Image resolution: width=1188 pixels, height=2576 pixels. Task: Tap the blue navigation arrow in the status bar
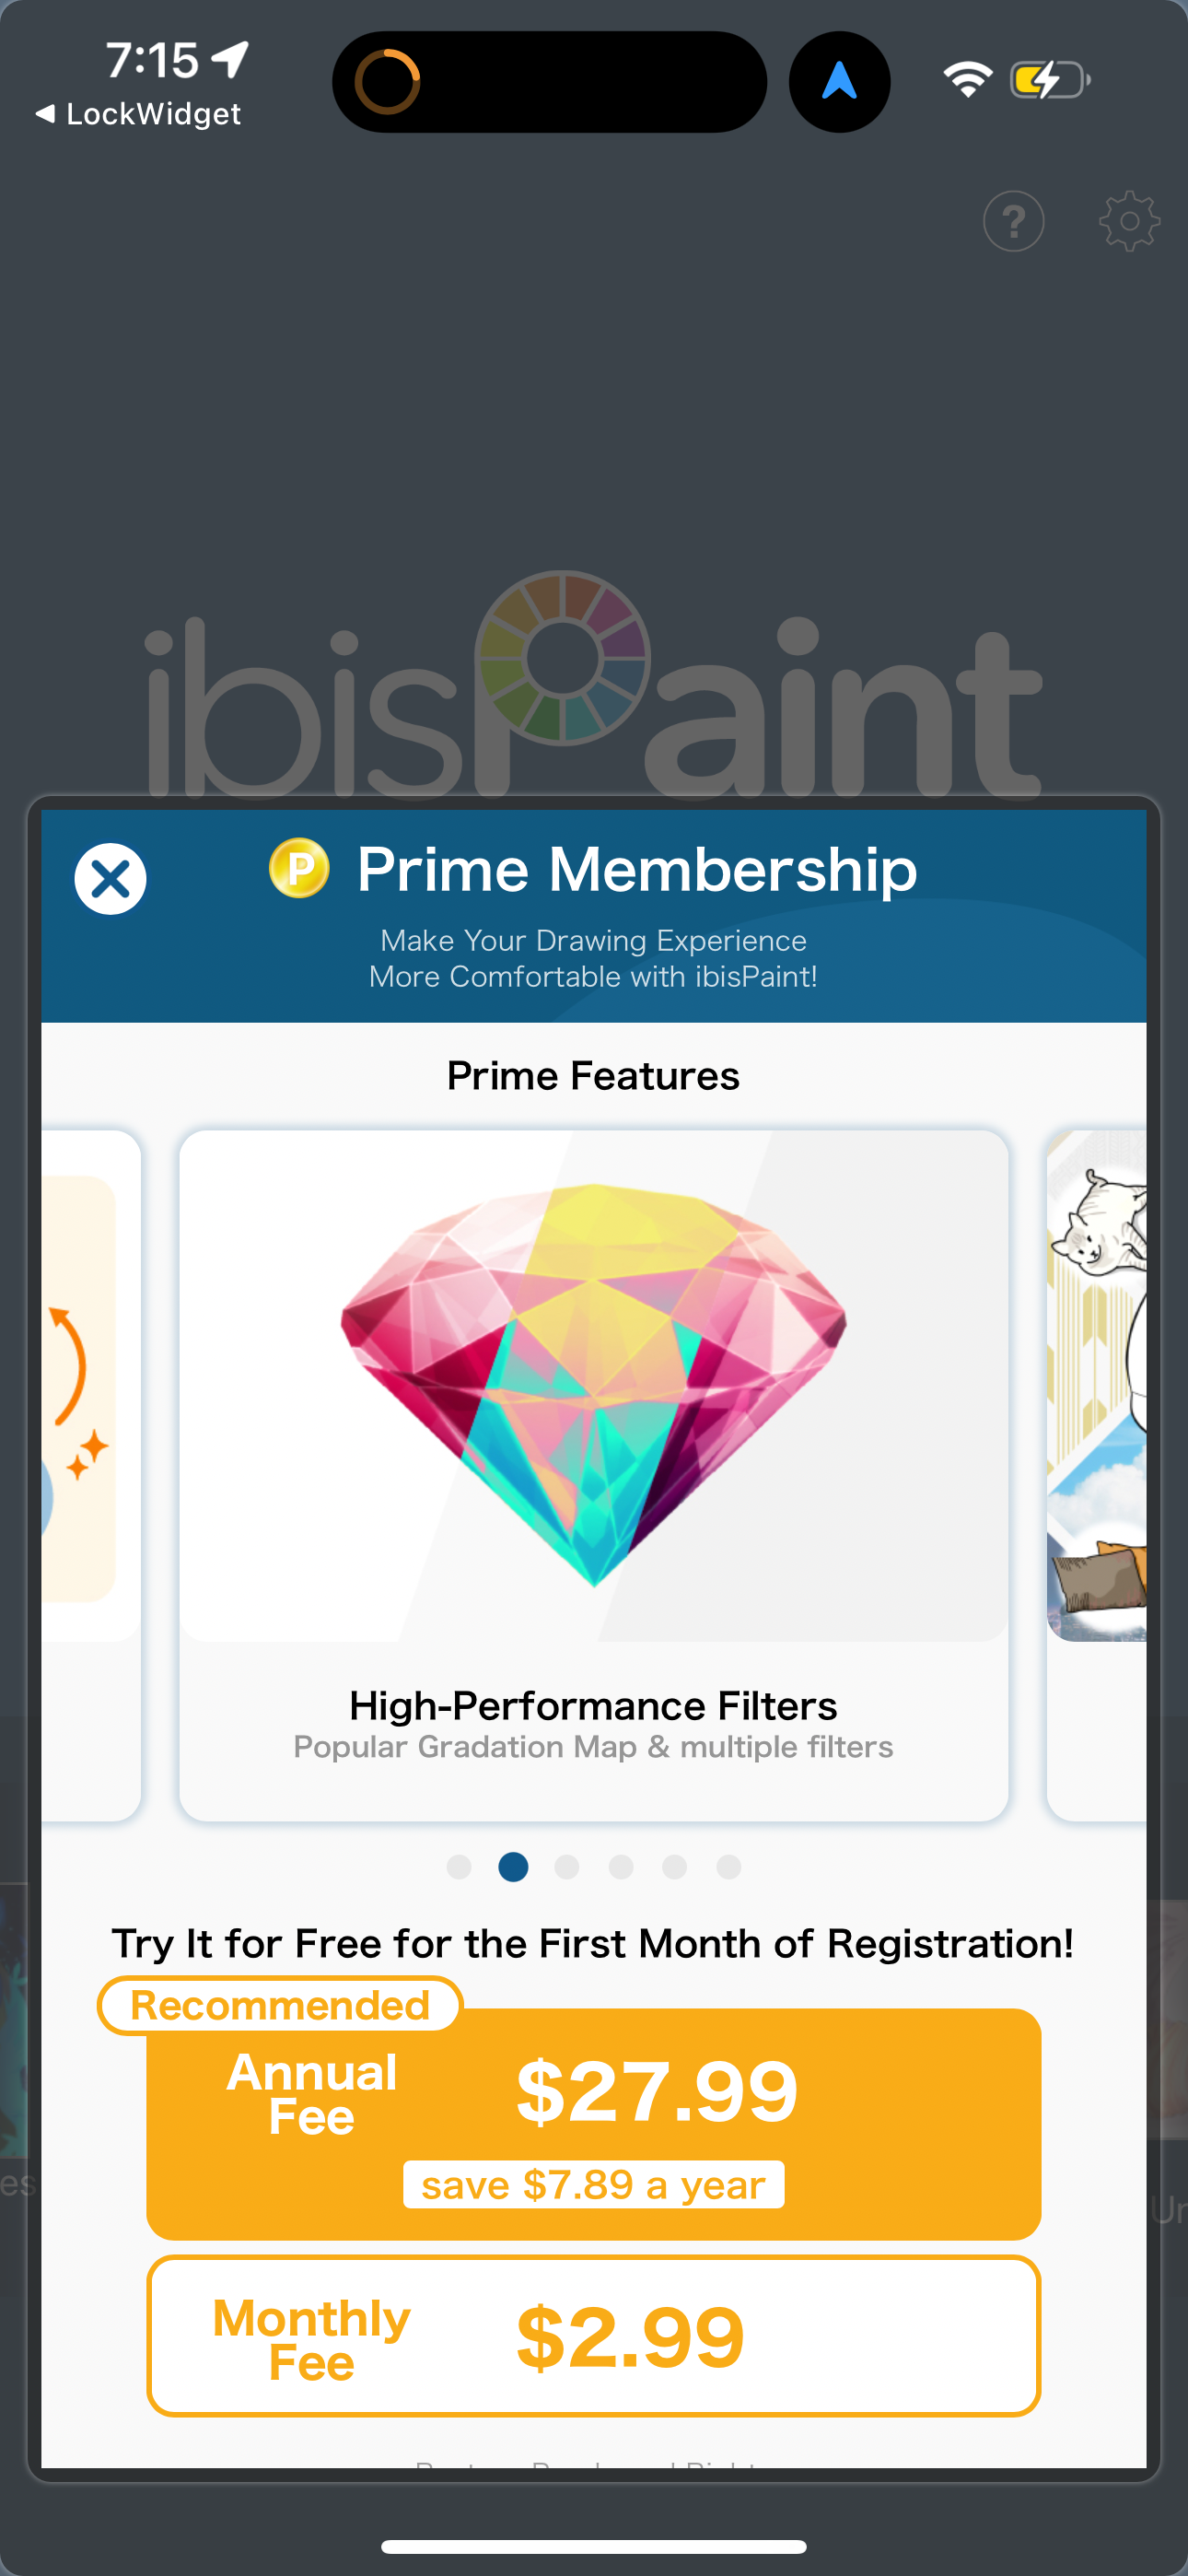839,81
